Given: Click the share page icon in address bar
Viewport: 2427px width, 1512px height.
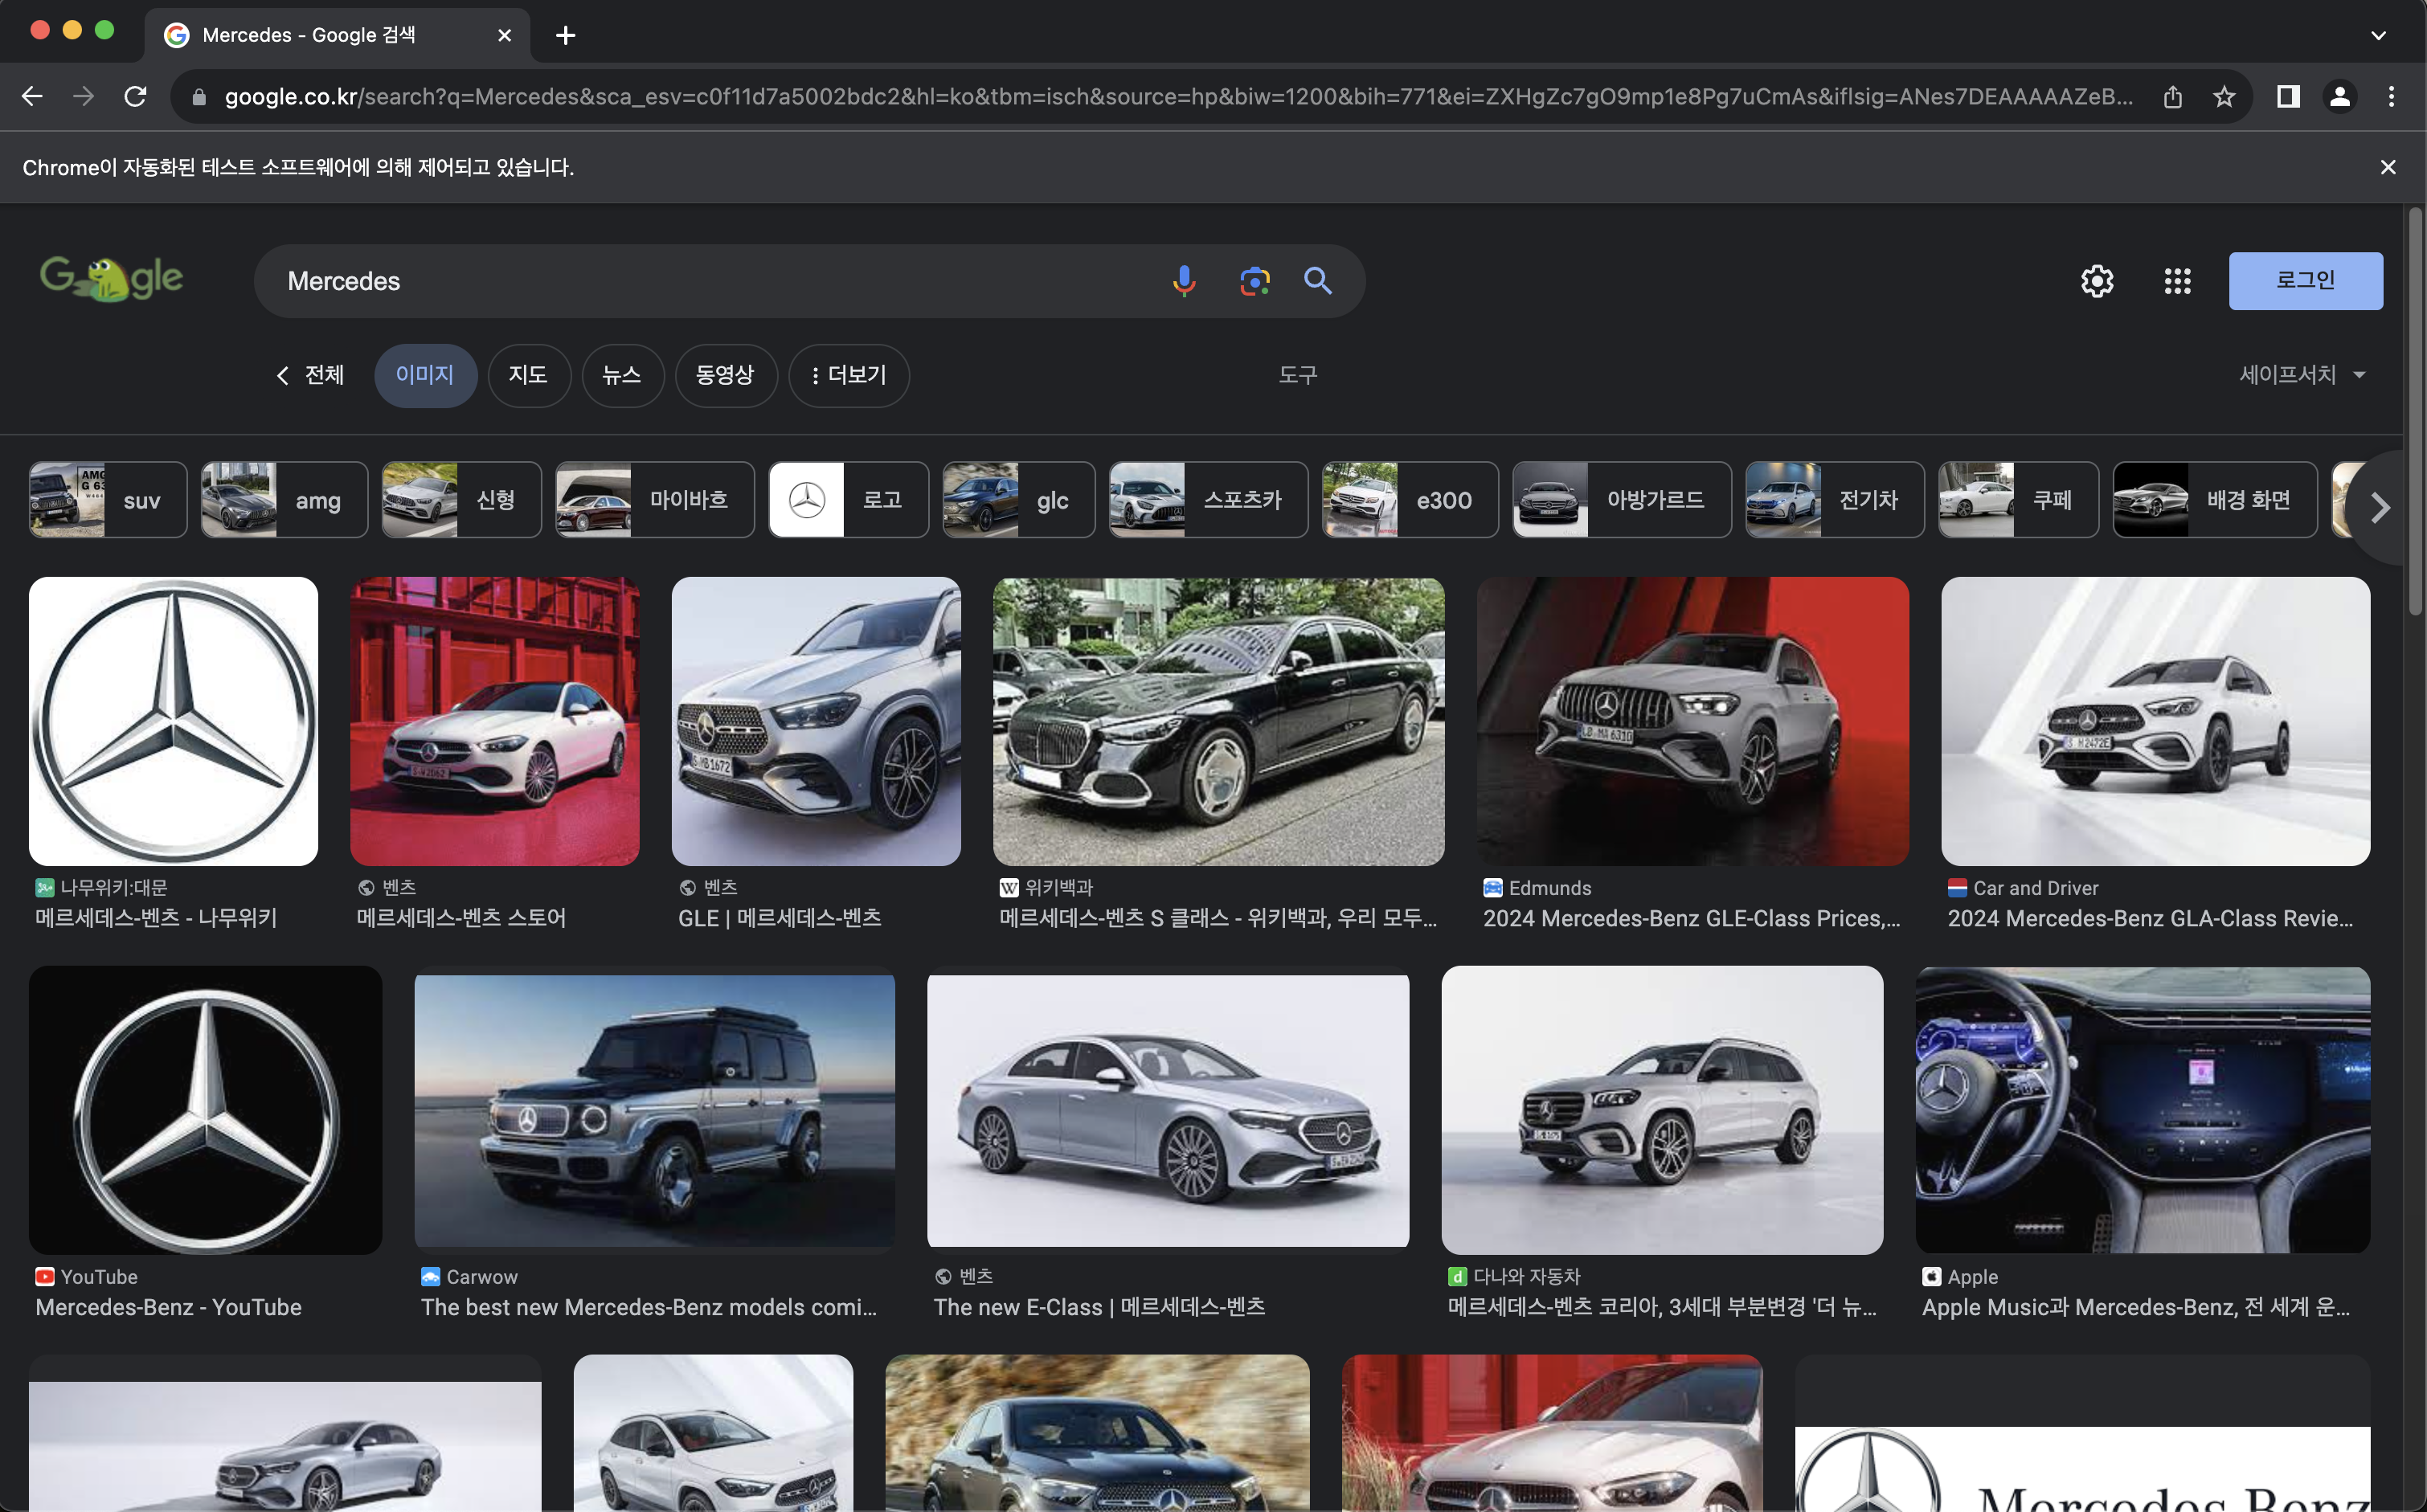Looking at the screenshot, I should [x=2172, y=97].
